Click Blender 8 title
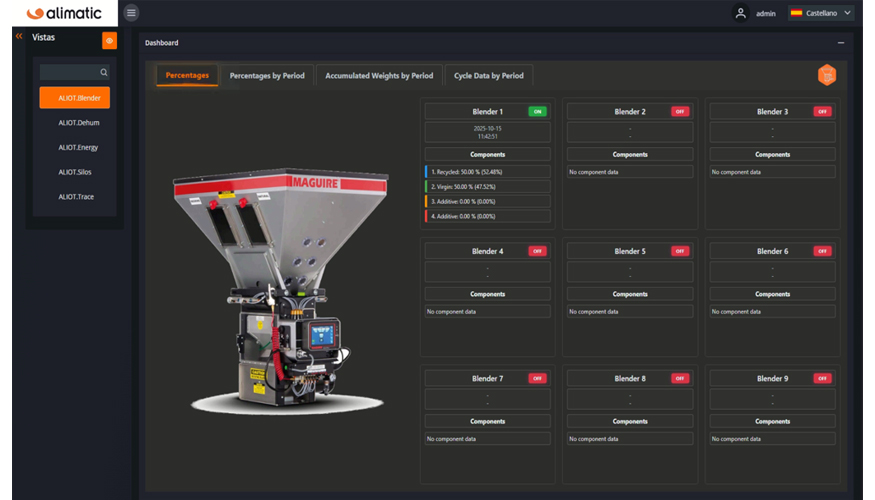Image resolution: width=875 pixels, height=500 pixels. 630,378
